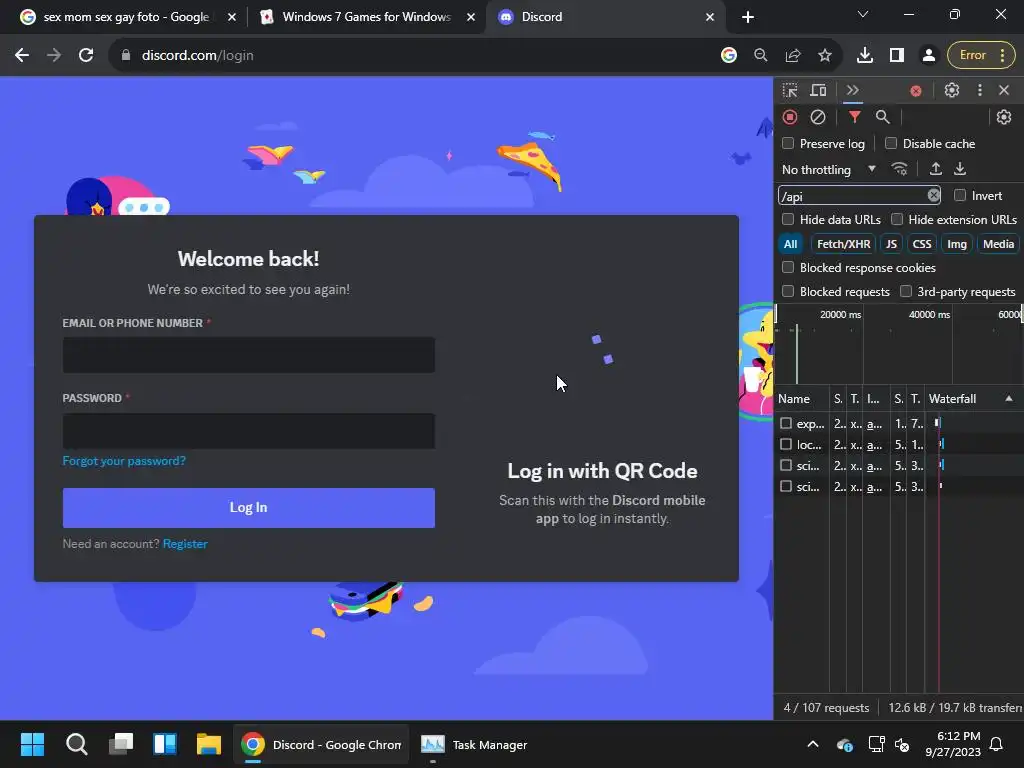Toggle the network filter funnel icon
This screenshot has width=1024, height=768.
coord(854,117)
